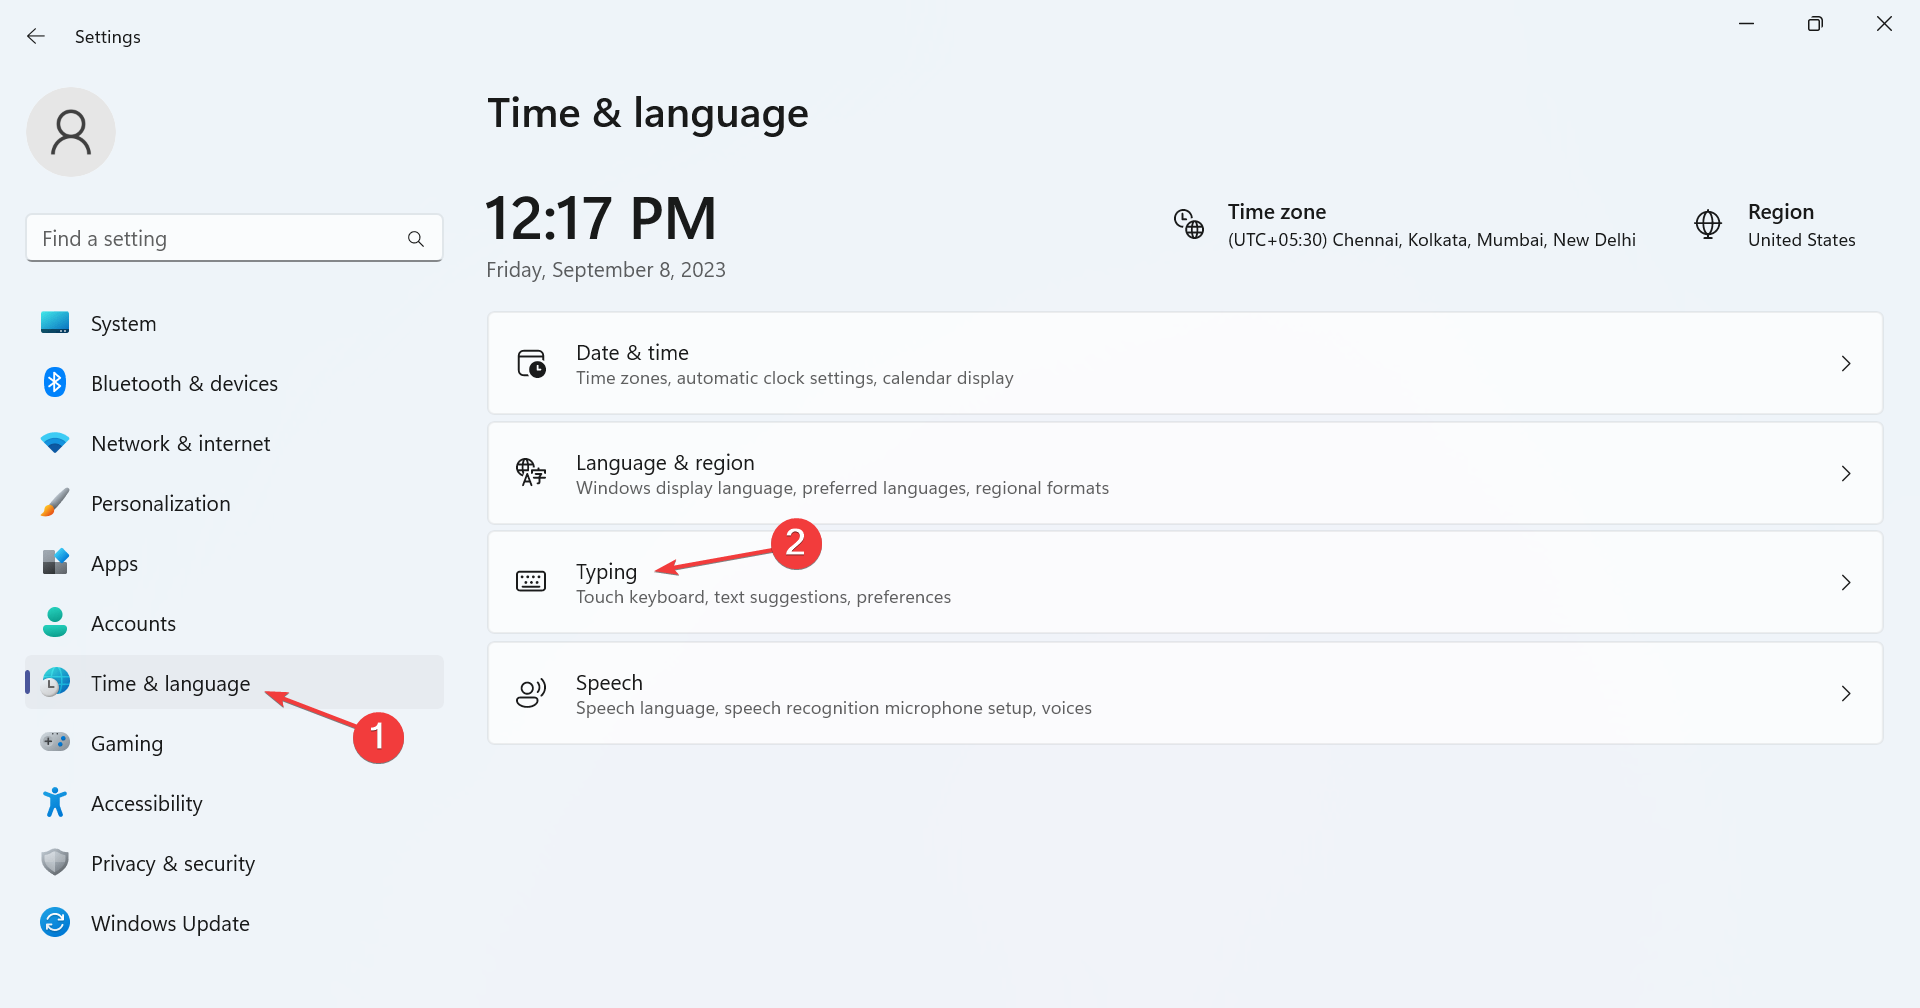Image resolution: width=1920 pixels, height=1008 pixels.
Task: Expand the Date & time section
Action: [x=1184, y=363]
